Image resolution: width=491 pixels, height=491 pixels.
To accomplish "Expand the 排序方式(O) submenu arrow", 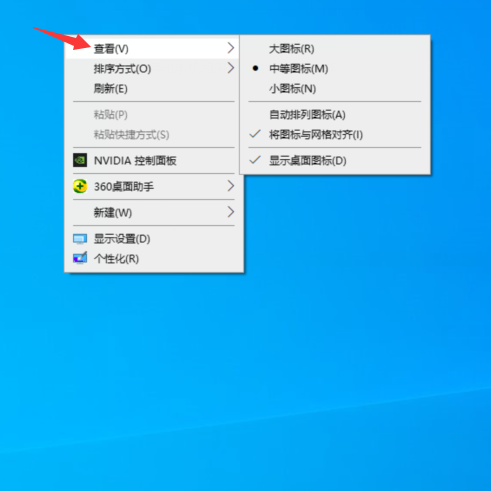I will coord(231,68).
